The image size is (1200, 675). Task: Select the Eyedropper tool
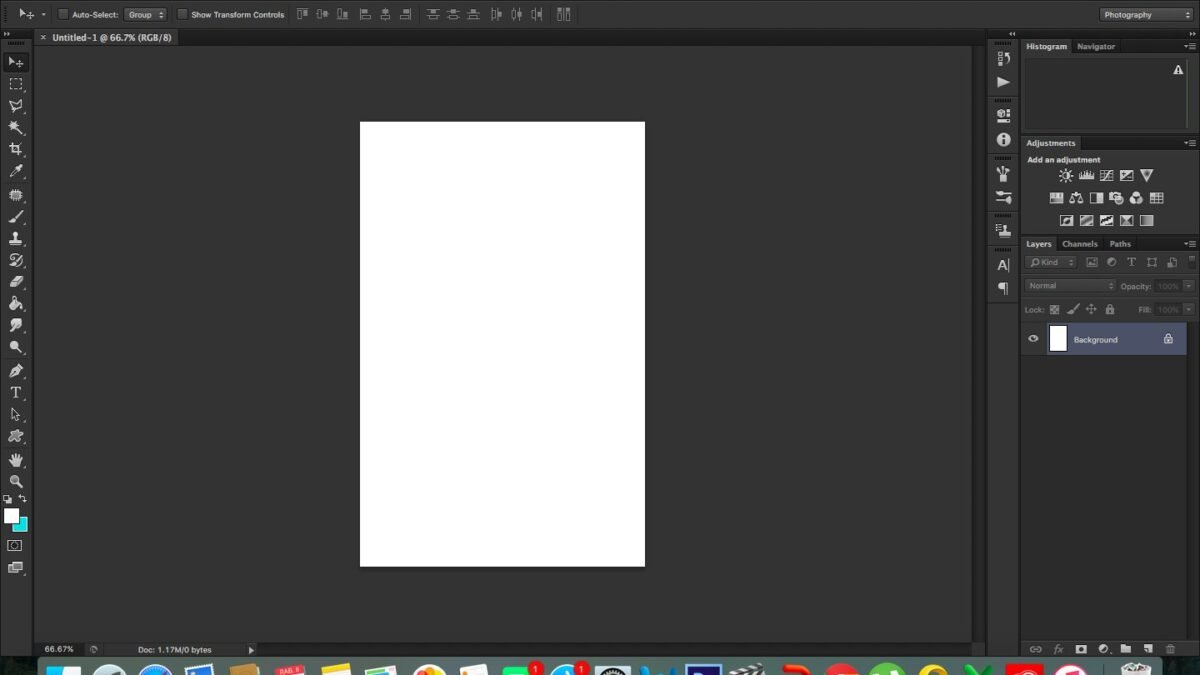(x=16, y=172)
